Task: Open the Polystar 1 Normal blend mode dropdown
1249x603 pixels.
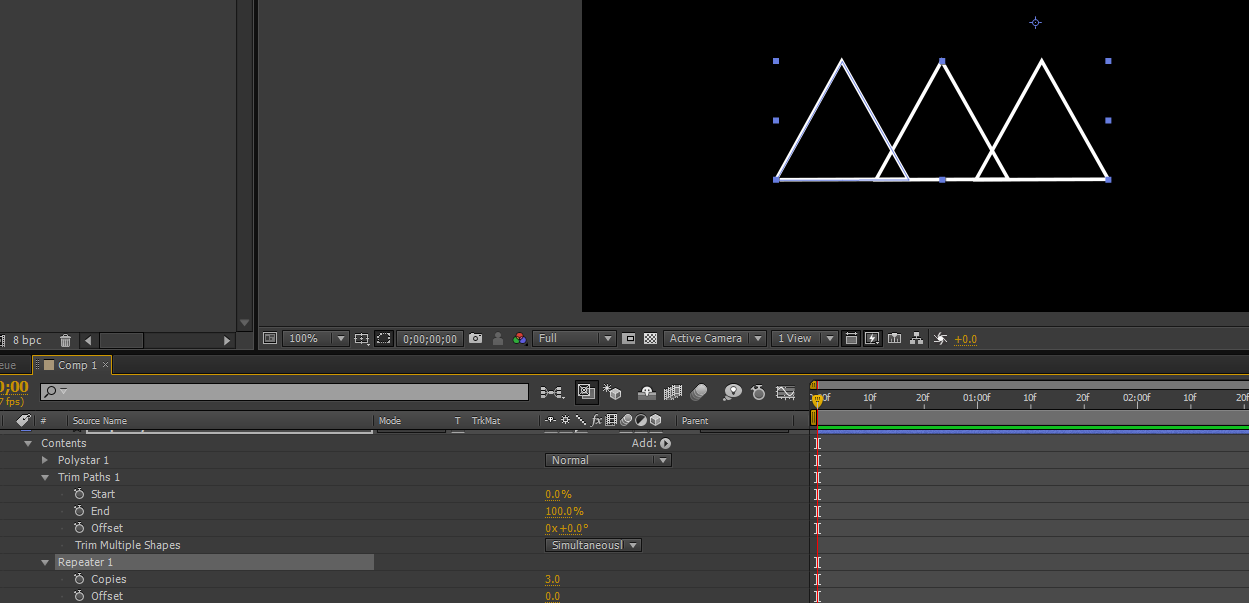Action: point(608,460)
